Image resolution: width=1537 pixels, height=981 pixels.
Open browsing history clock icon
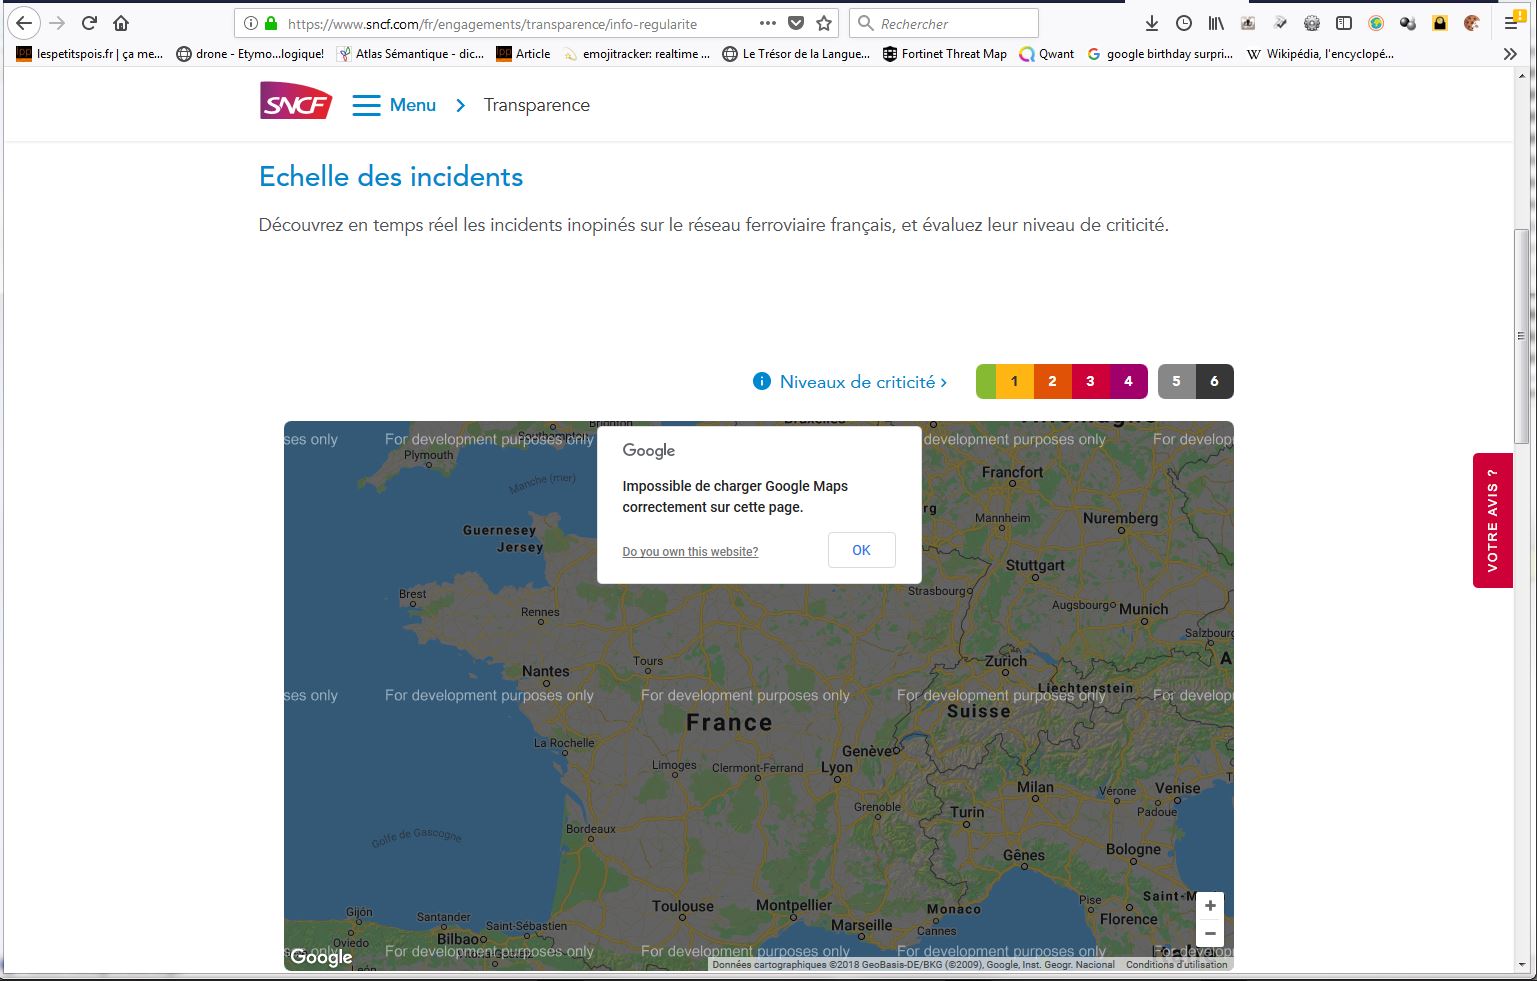pos(1184,23)
